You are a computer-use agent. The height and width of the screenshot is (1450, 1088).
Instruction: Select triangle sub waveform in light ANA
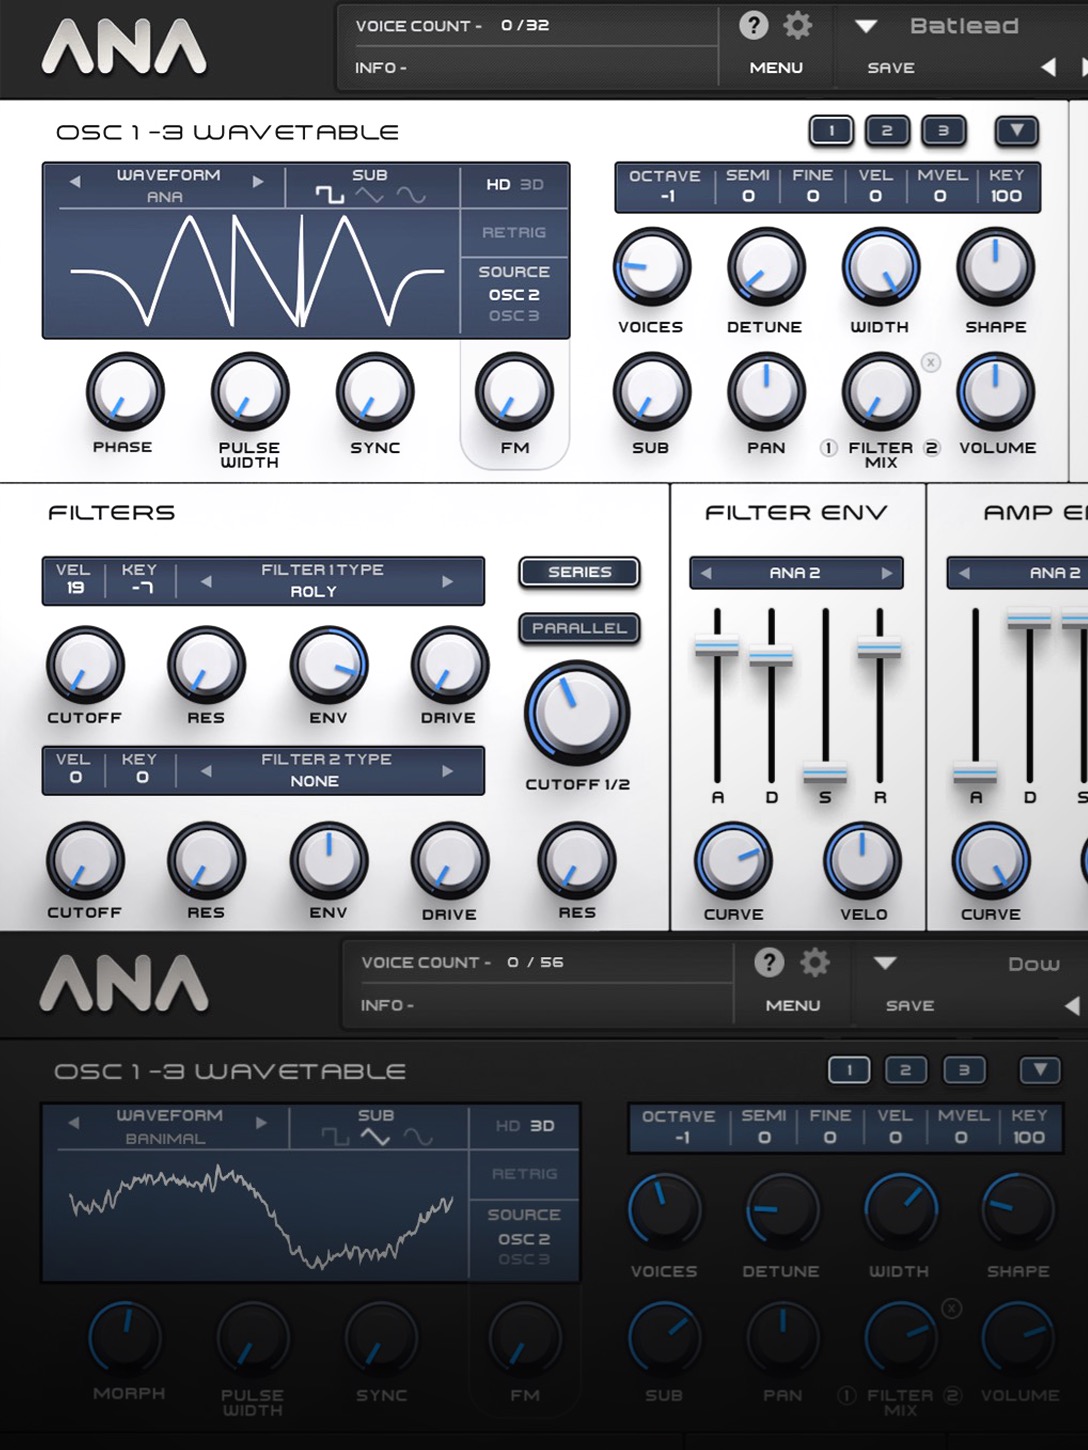click(x=370, y=195)
